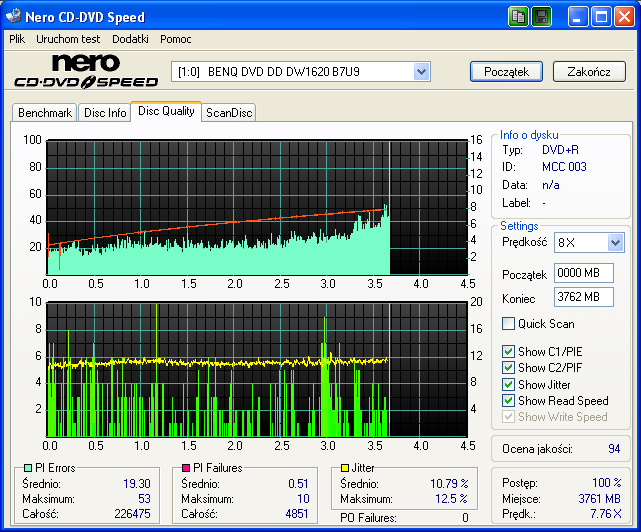Toggle Show C1/PIE checkbox

(x=508, y=351)
